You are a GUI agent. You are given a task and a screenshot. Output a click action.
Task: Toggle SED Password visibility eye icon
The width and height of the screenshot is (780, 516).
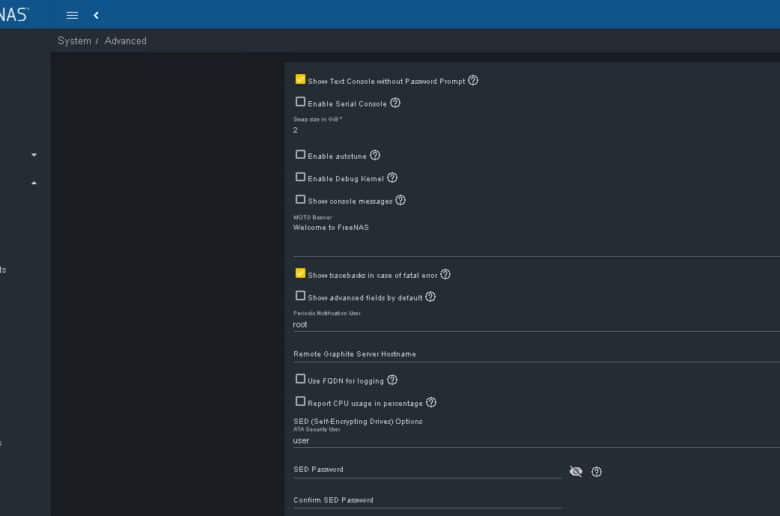pyautogui.click(x=576, y=471)
